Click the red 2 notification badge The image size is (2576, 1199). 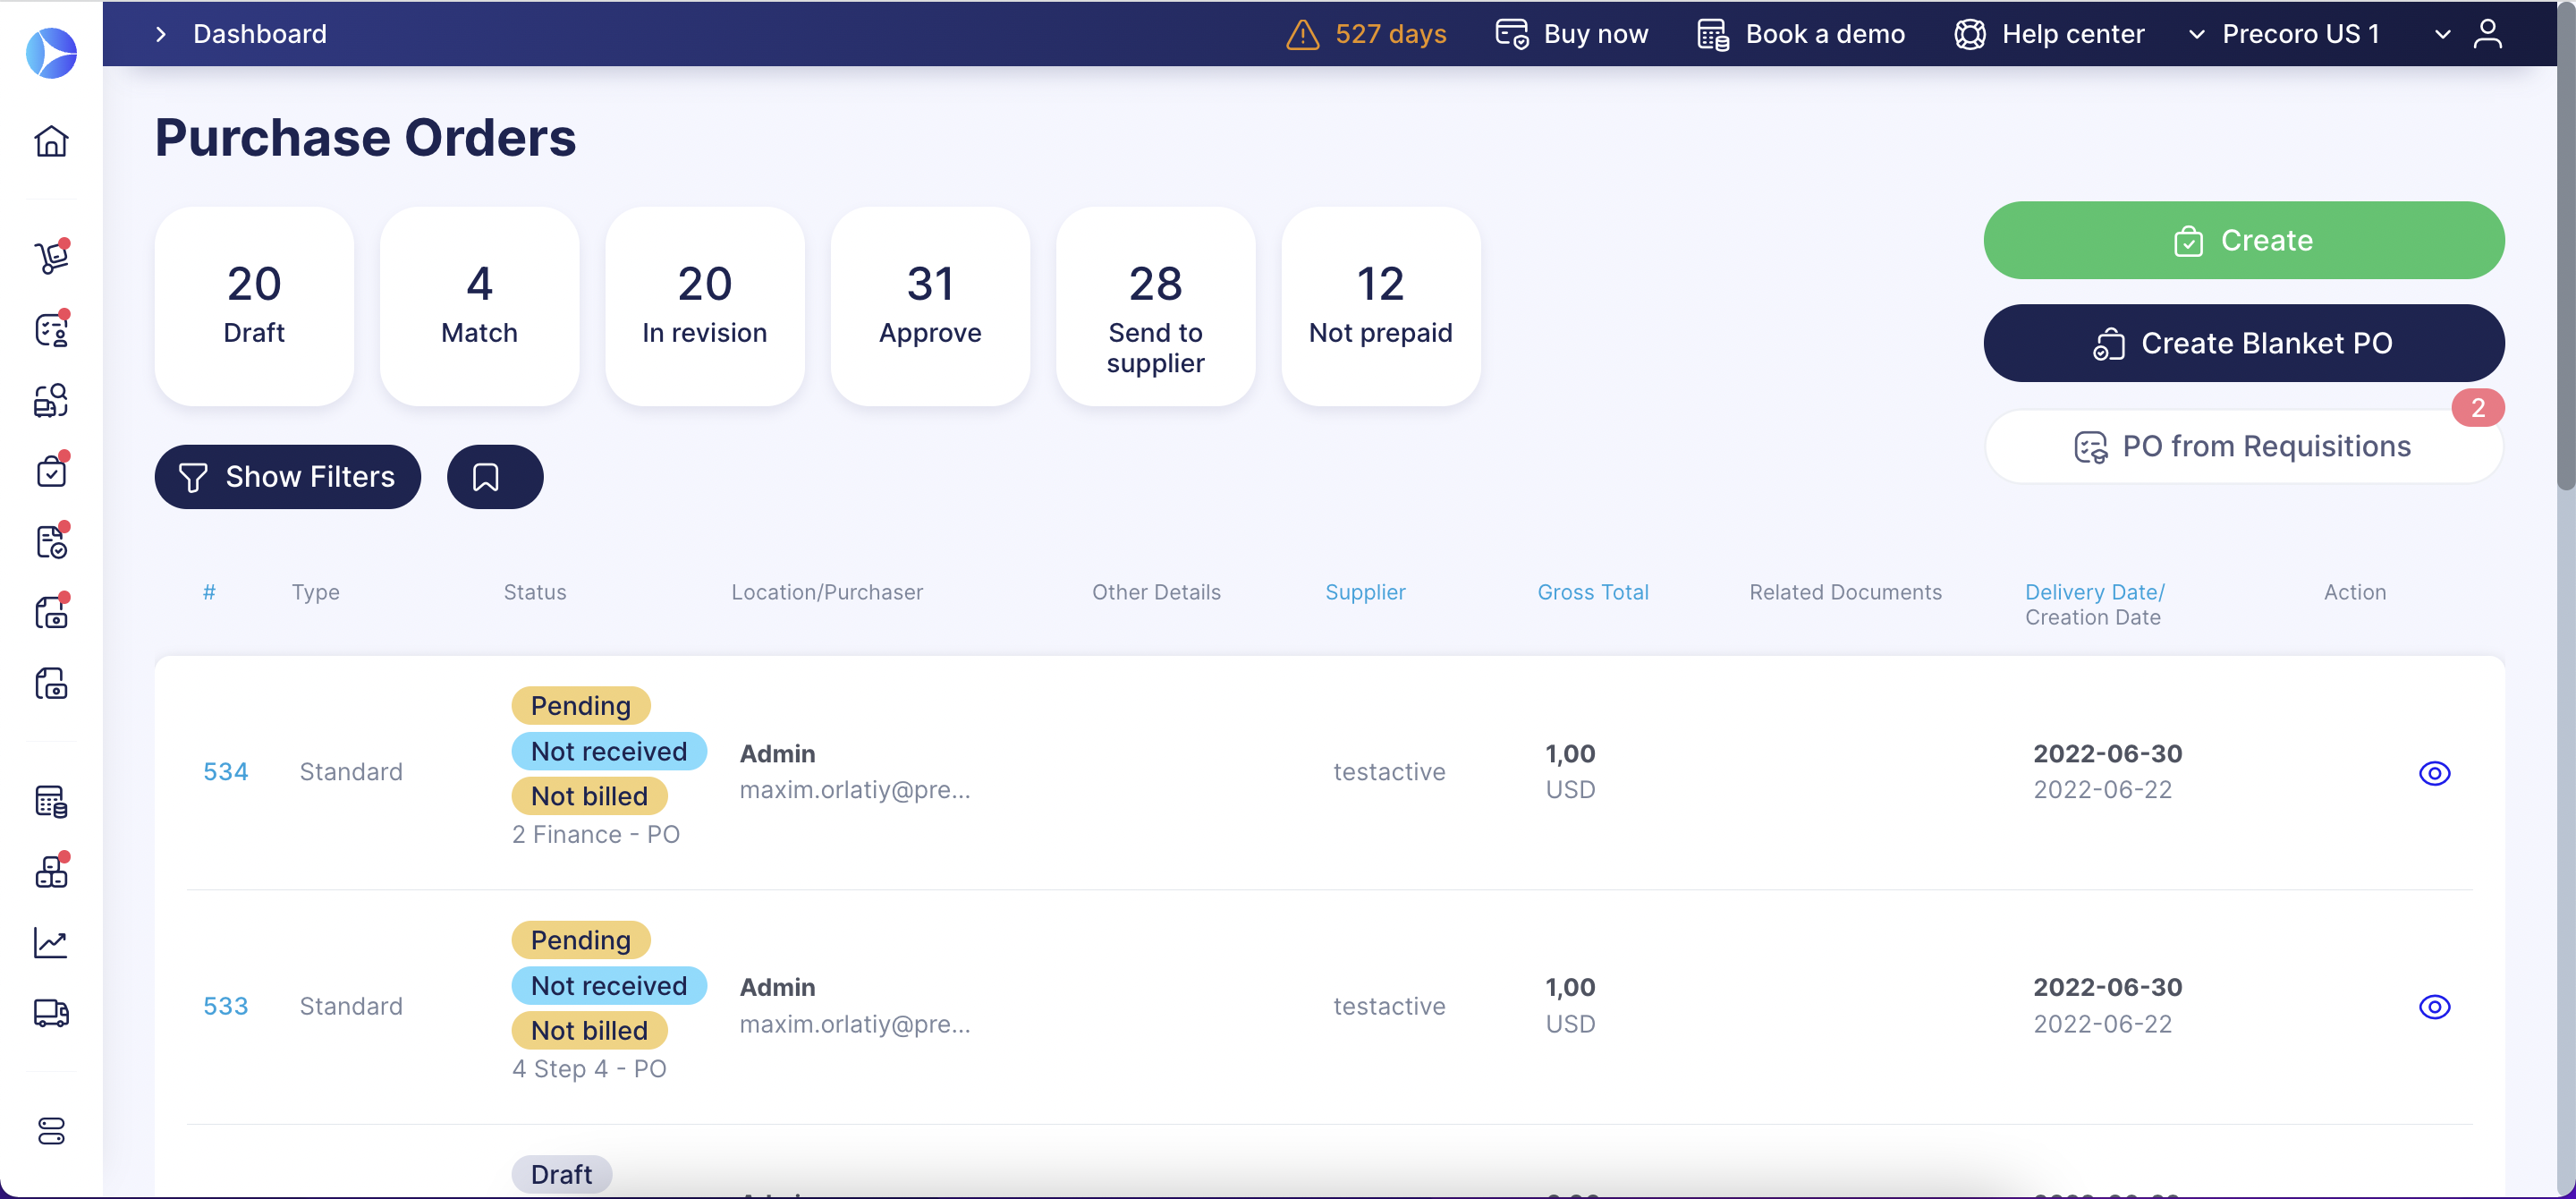pyautogui.click(x=2477, y=408)
